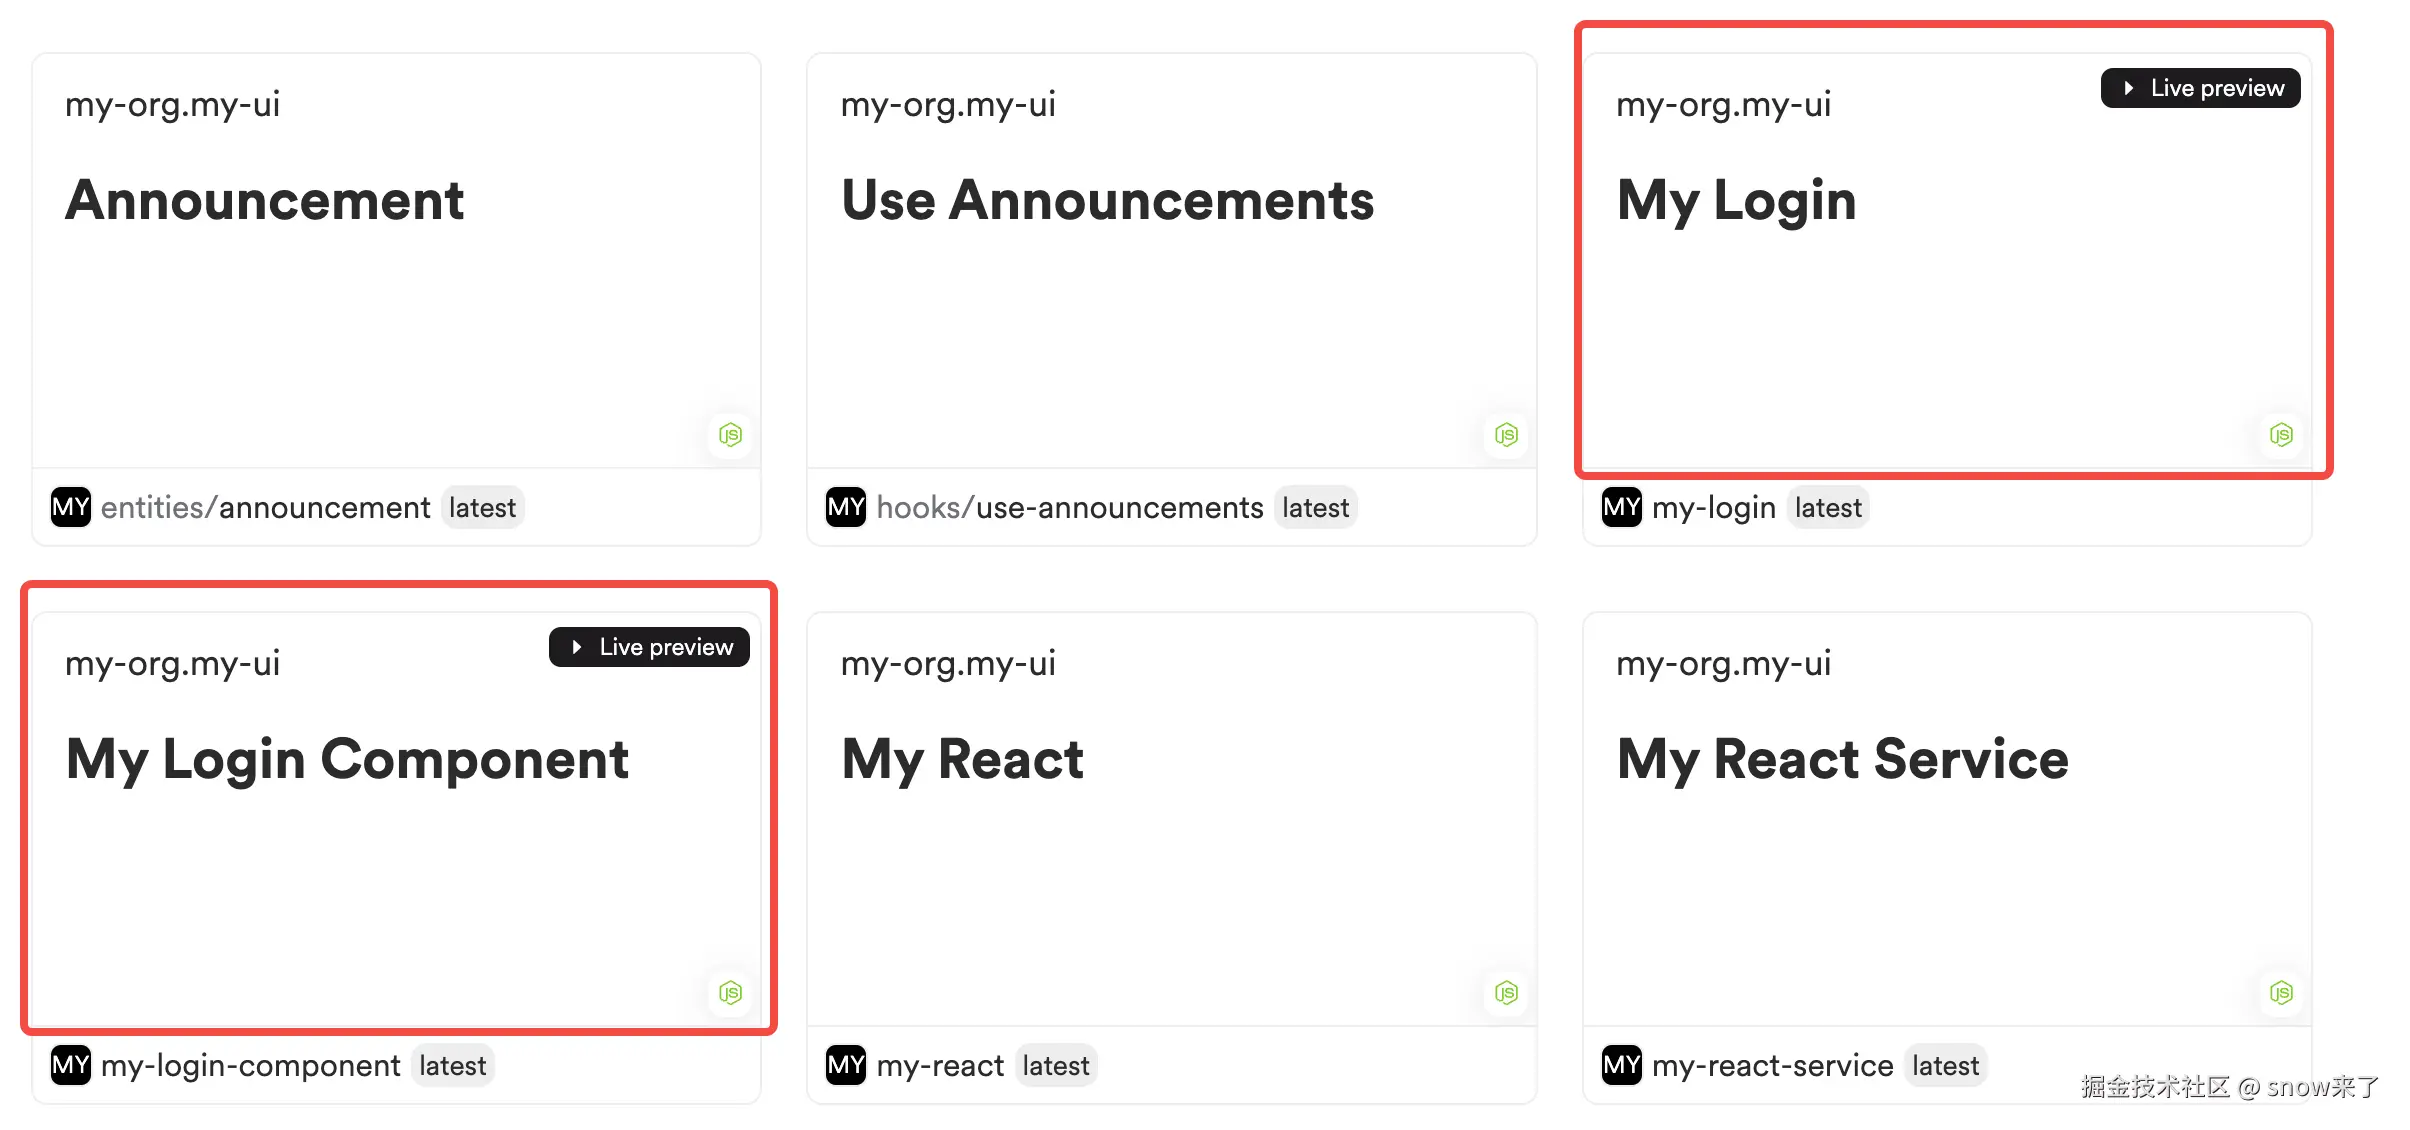Click latest tag beside my-login-component
Viewport: 2410px width, 1130px height.
coord(452,1065)
